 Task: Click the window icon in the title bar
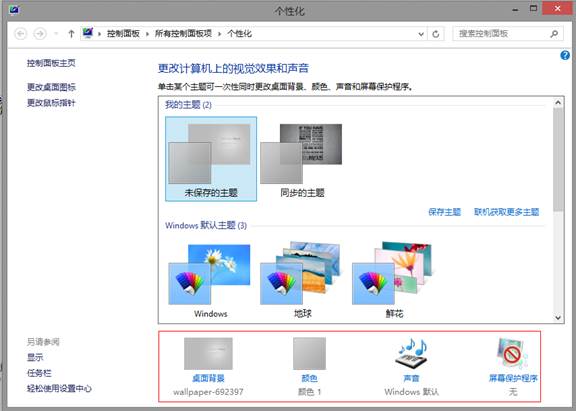coord(14,10)
